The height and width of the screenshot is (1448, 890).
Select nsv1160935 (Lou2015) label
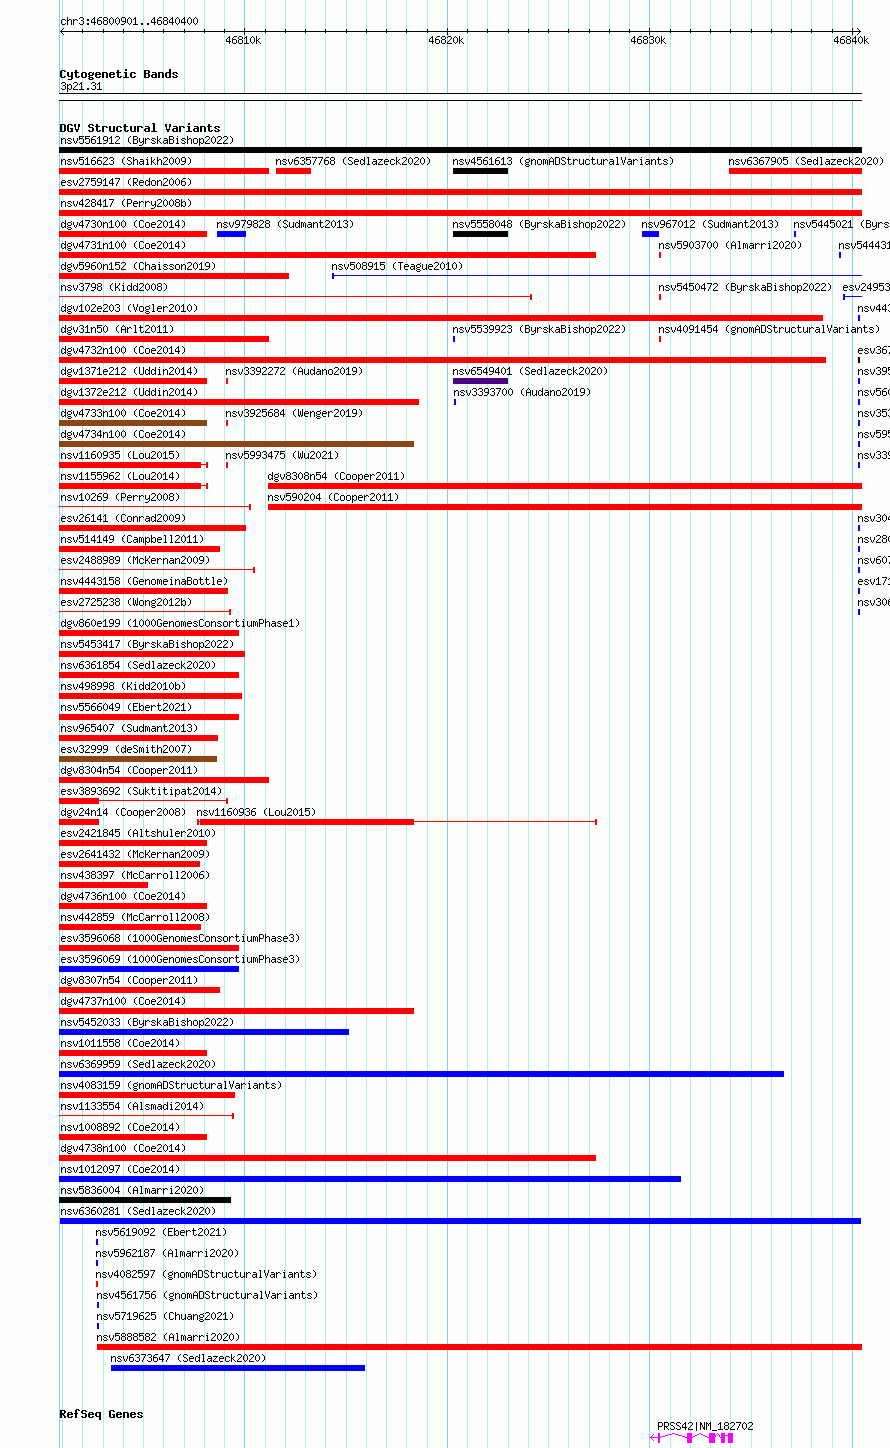(x=119, y=455)
